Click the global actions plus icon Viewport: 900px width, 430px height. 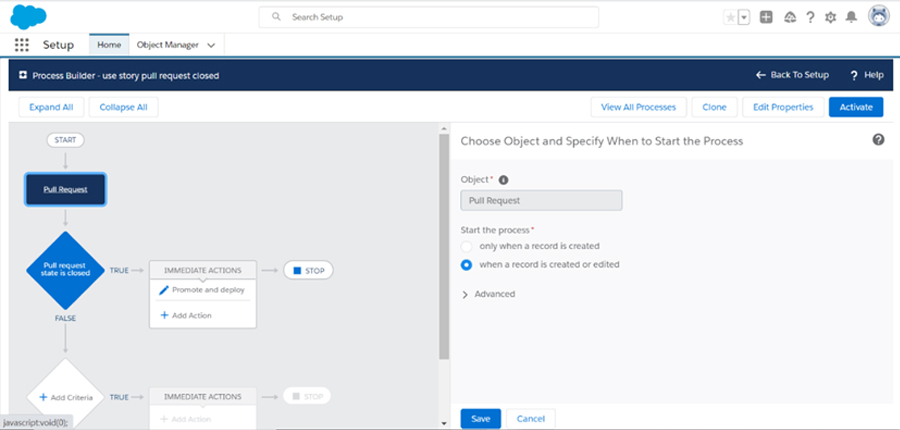click(766, 17)
